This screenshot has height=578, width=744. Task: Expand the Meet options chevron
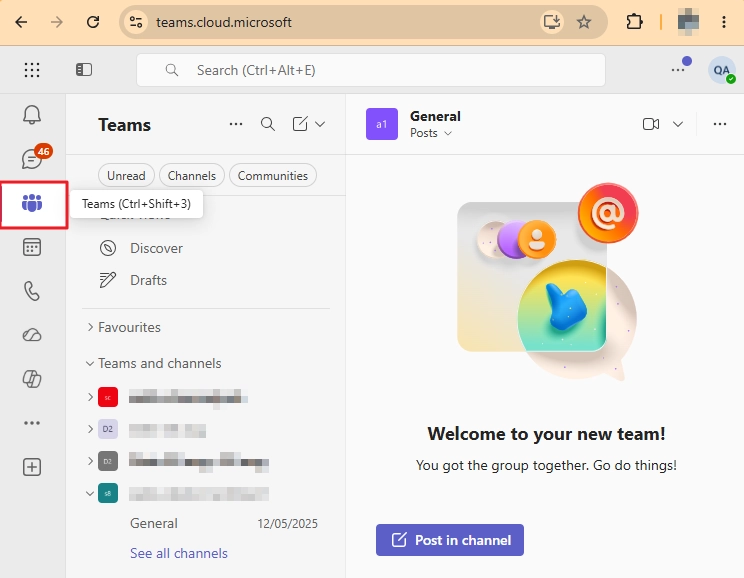click(x=678, y=124)
